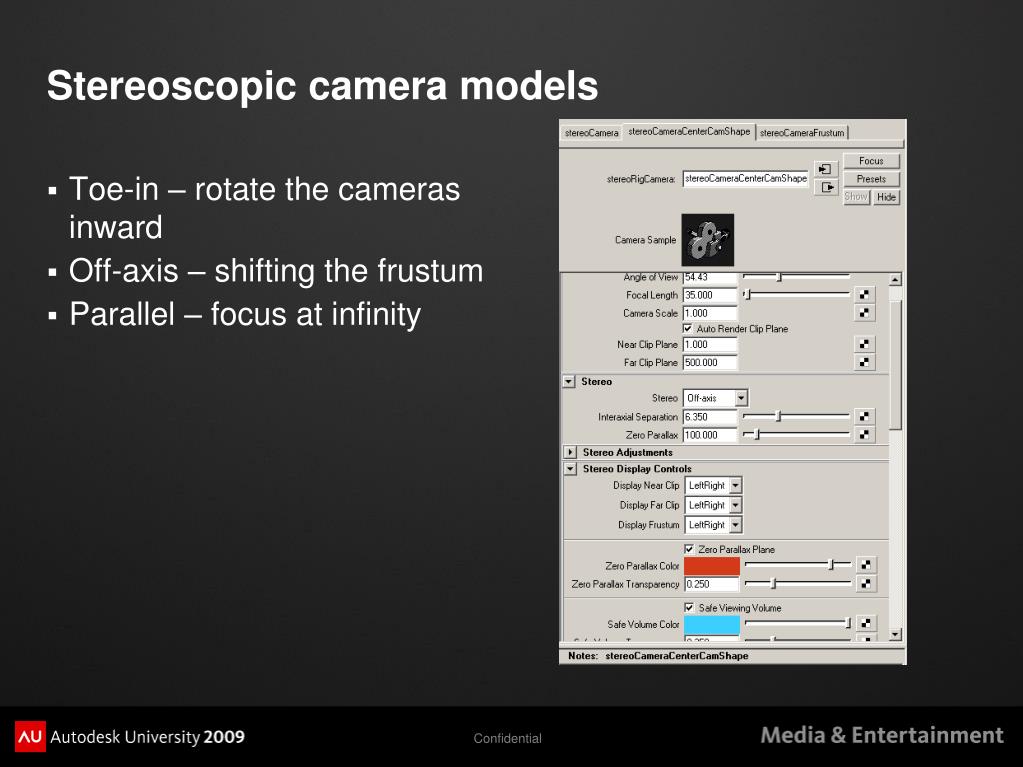Click the map icon beside Camera Scale
The width and height of the screenshot is (1023, 767).
pyautogui.click(x=864, y=313)
